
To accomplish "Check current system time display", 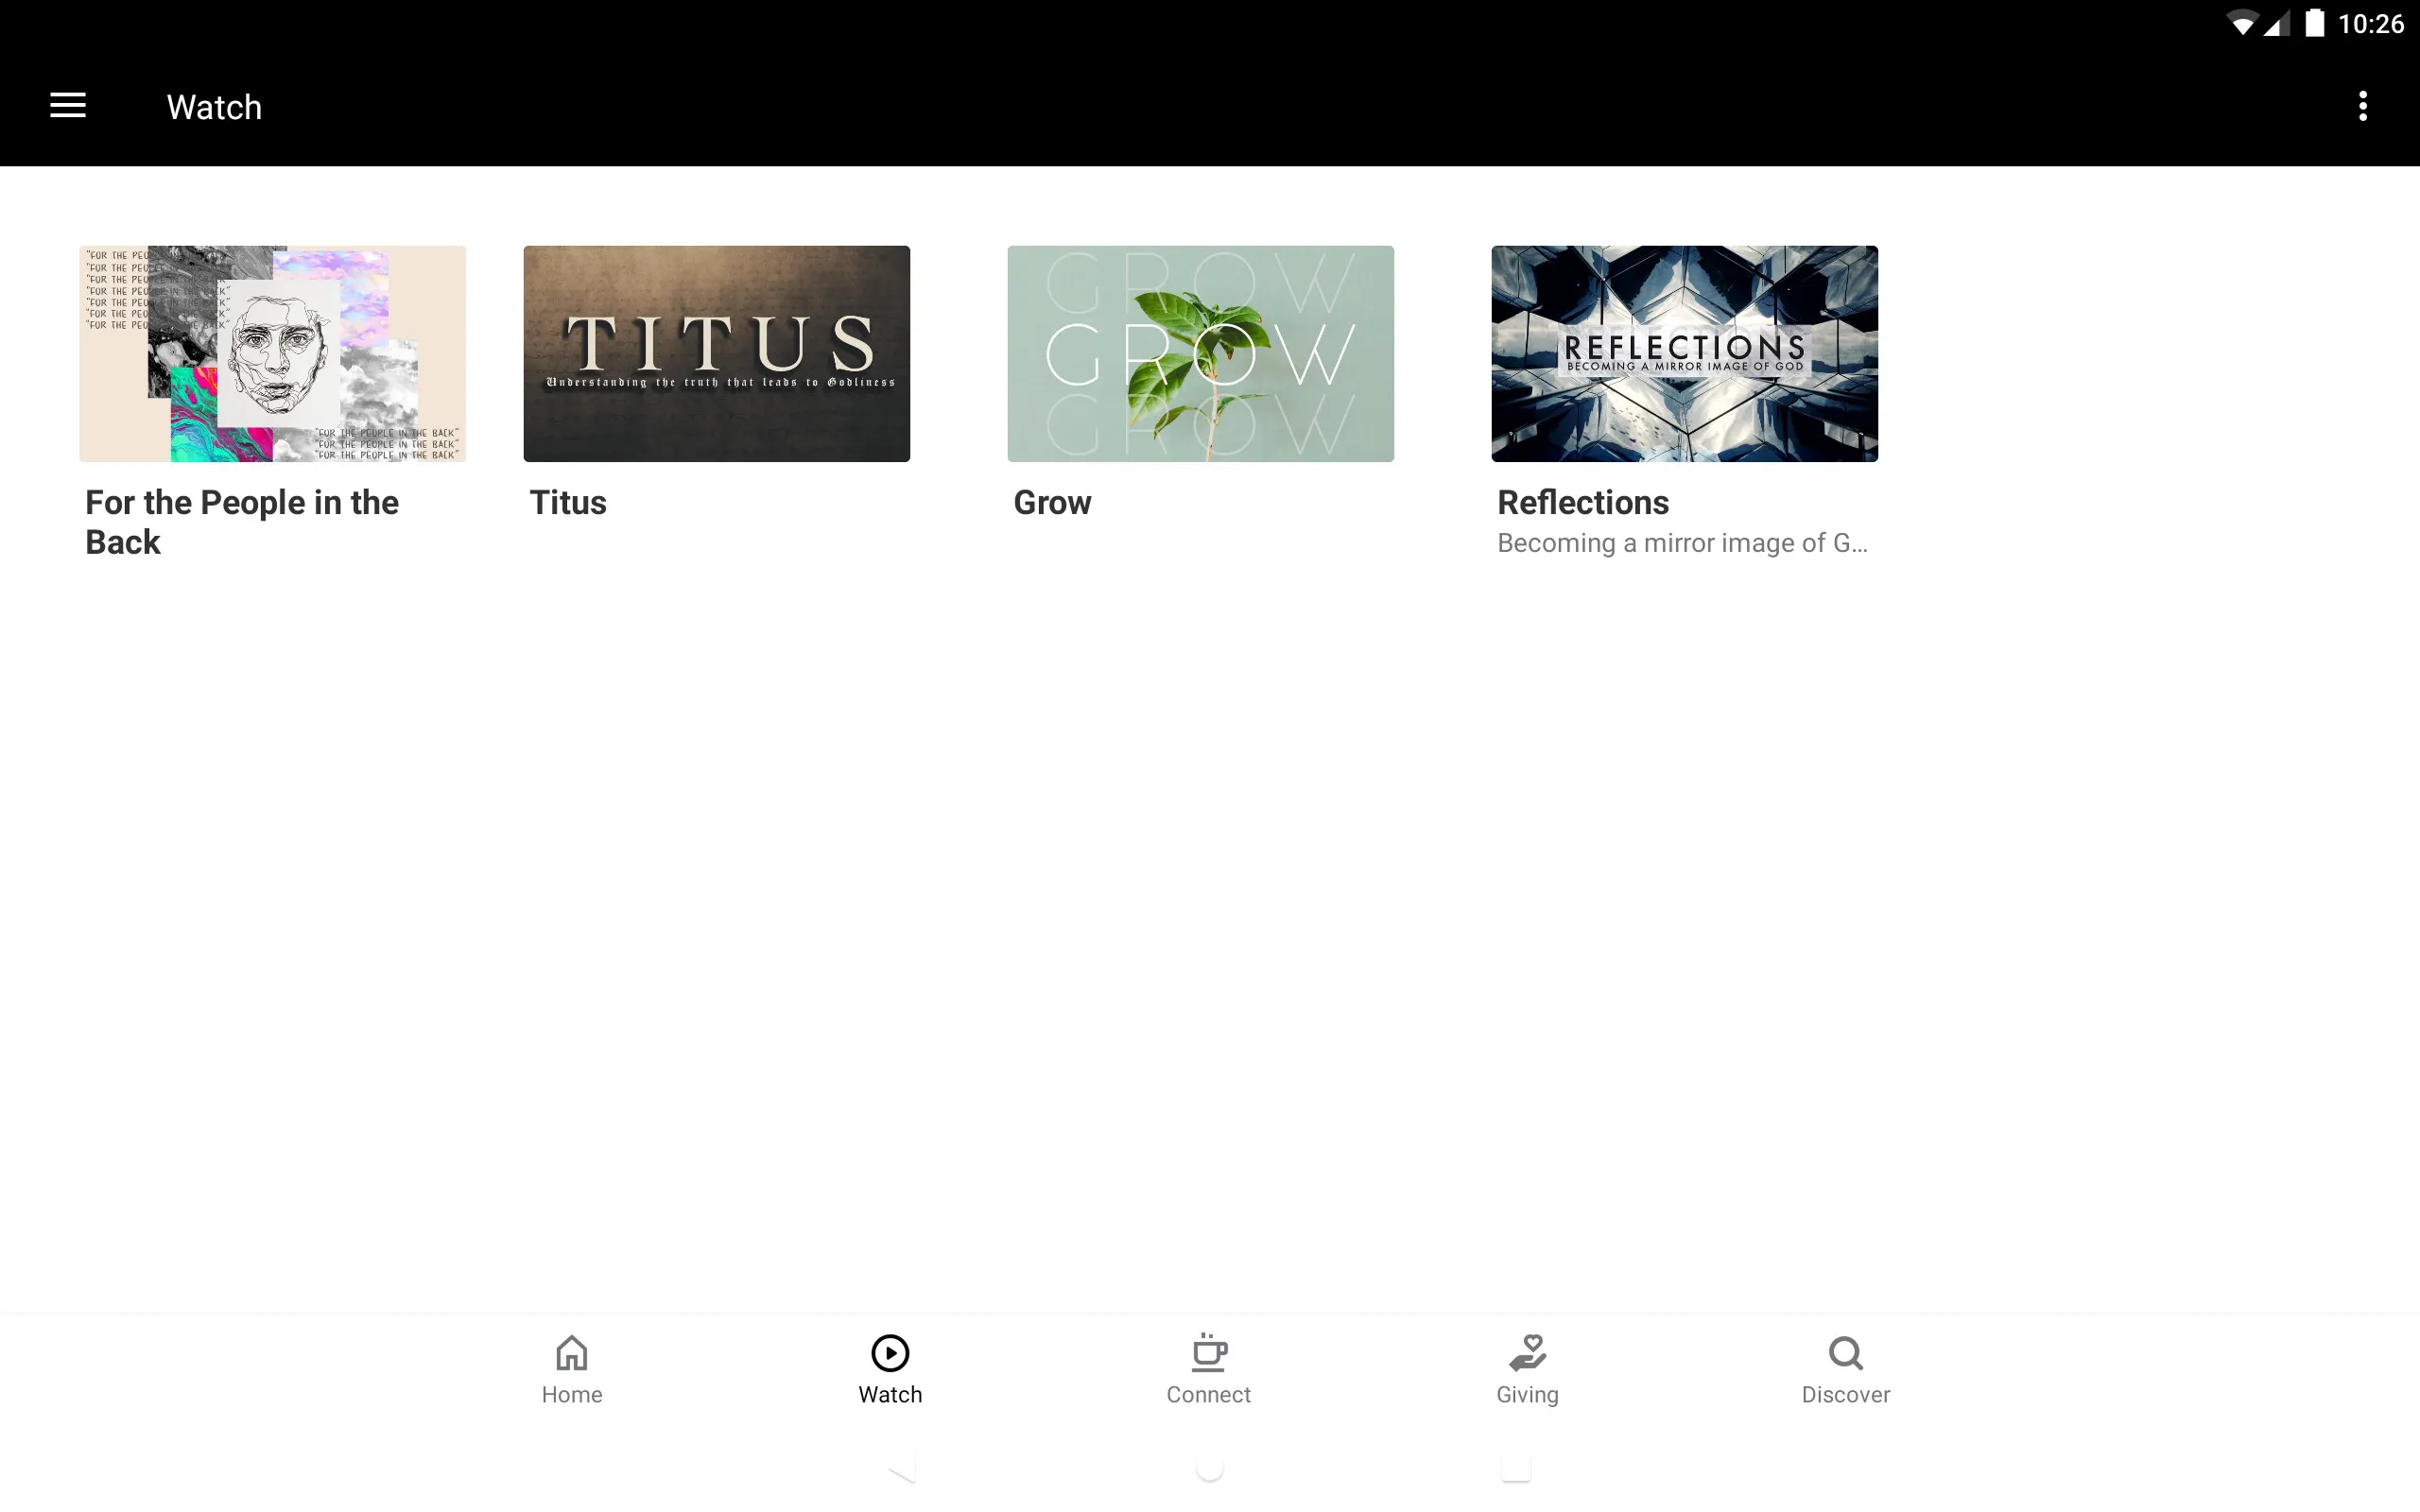I will [x=2373, y=23].
